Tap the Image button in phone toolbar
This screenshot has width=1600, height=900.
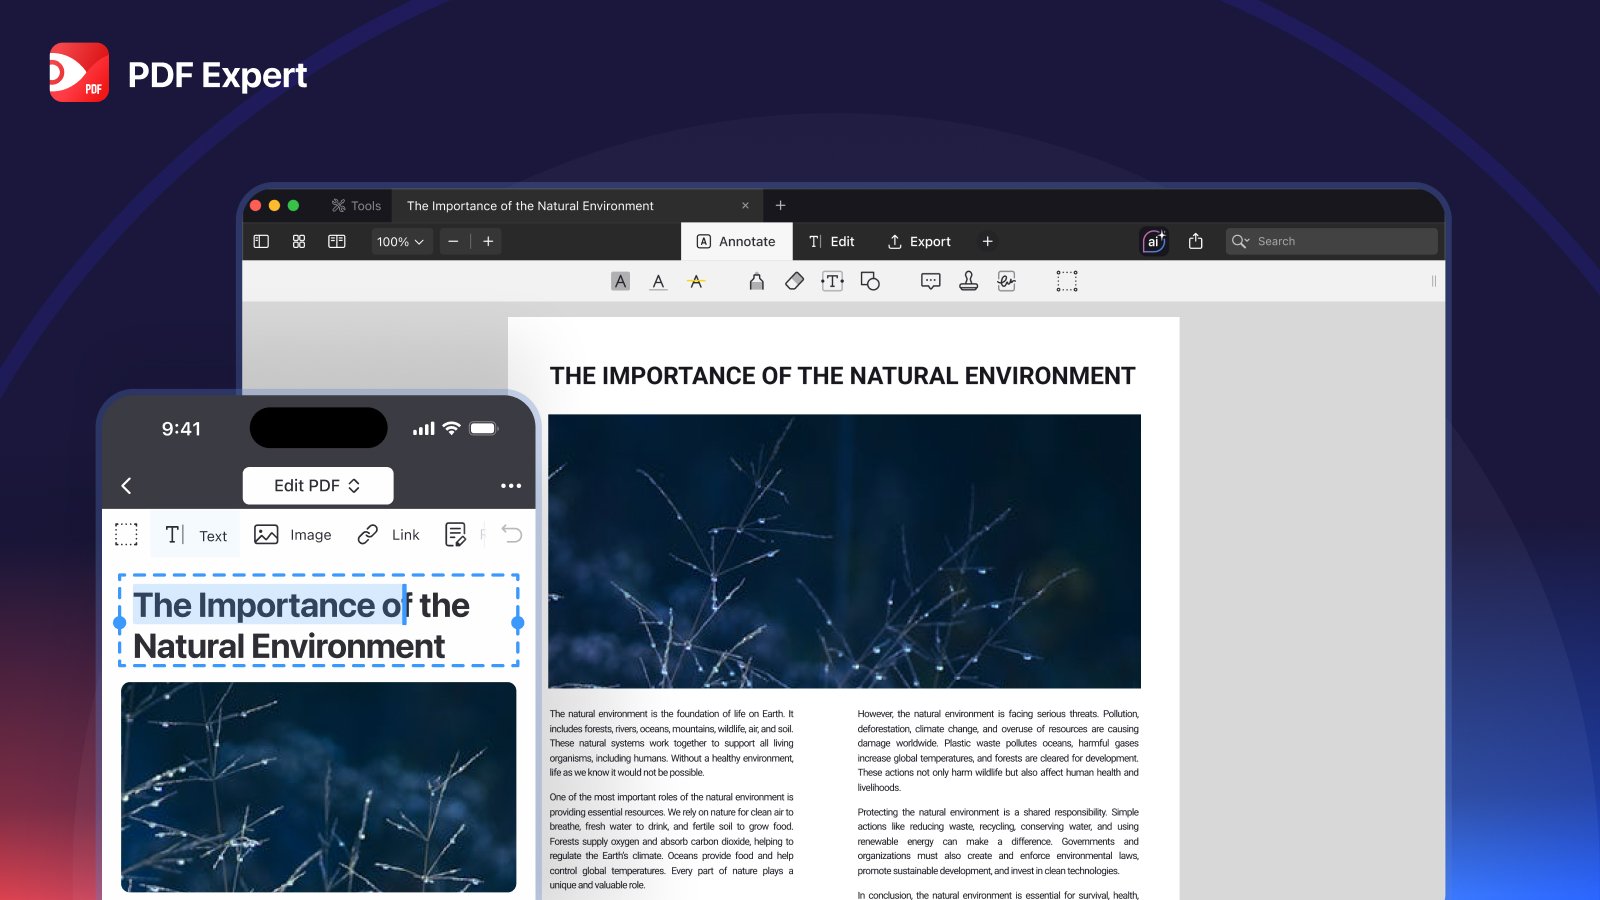click(293, 535)
